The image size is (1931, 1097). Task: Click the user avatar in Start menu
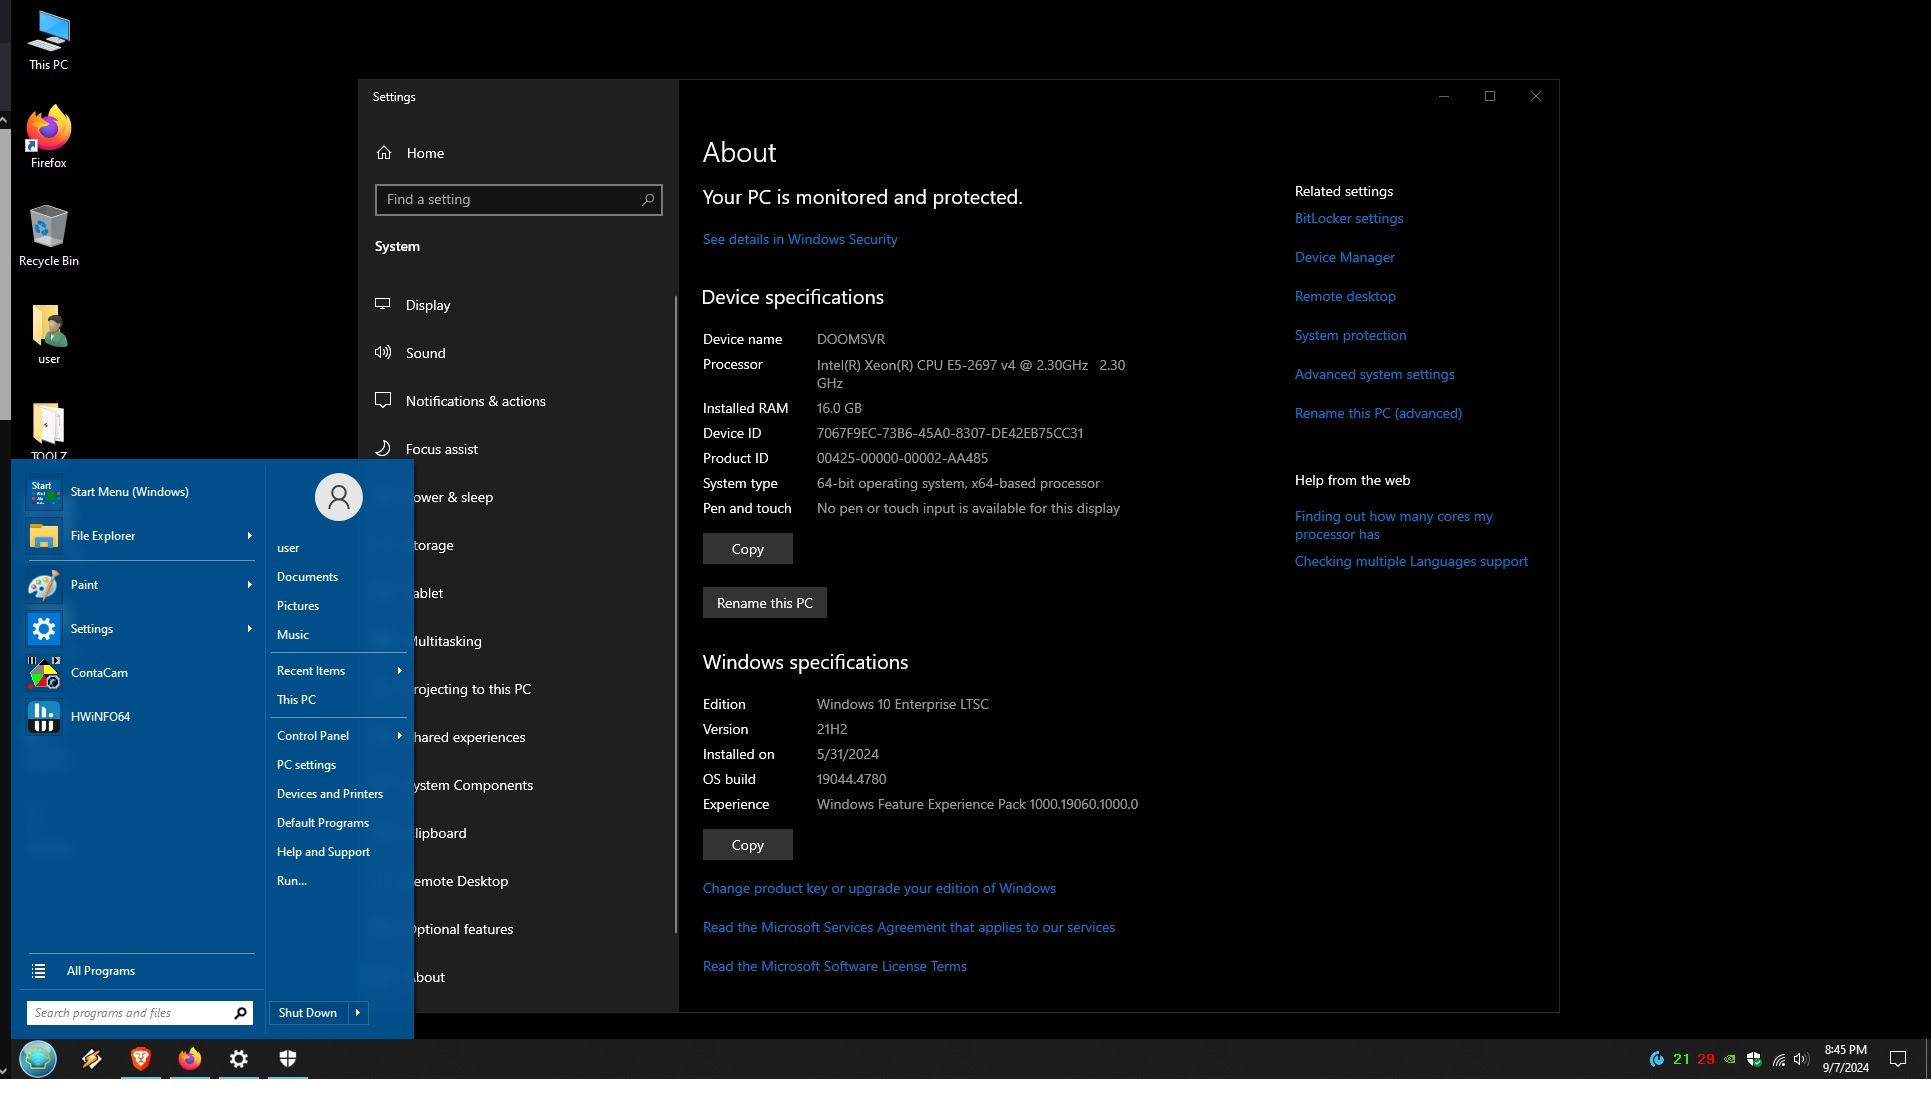coord(339,497)
